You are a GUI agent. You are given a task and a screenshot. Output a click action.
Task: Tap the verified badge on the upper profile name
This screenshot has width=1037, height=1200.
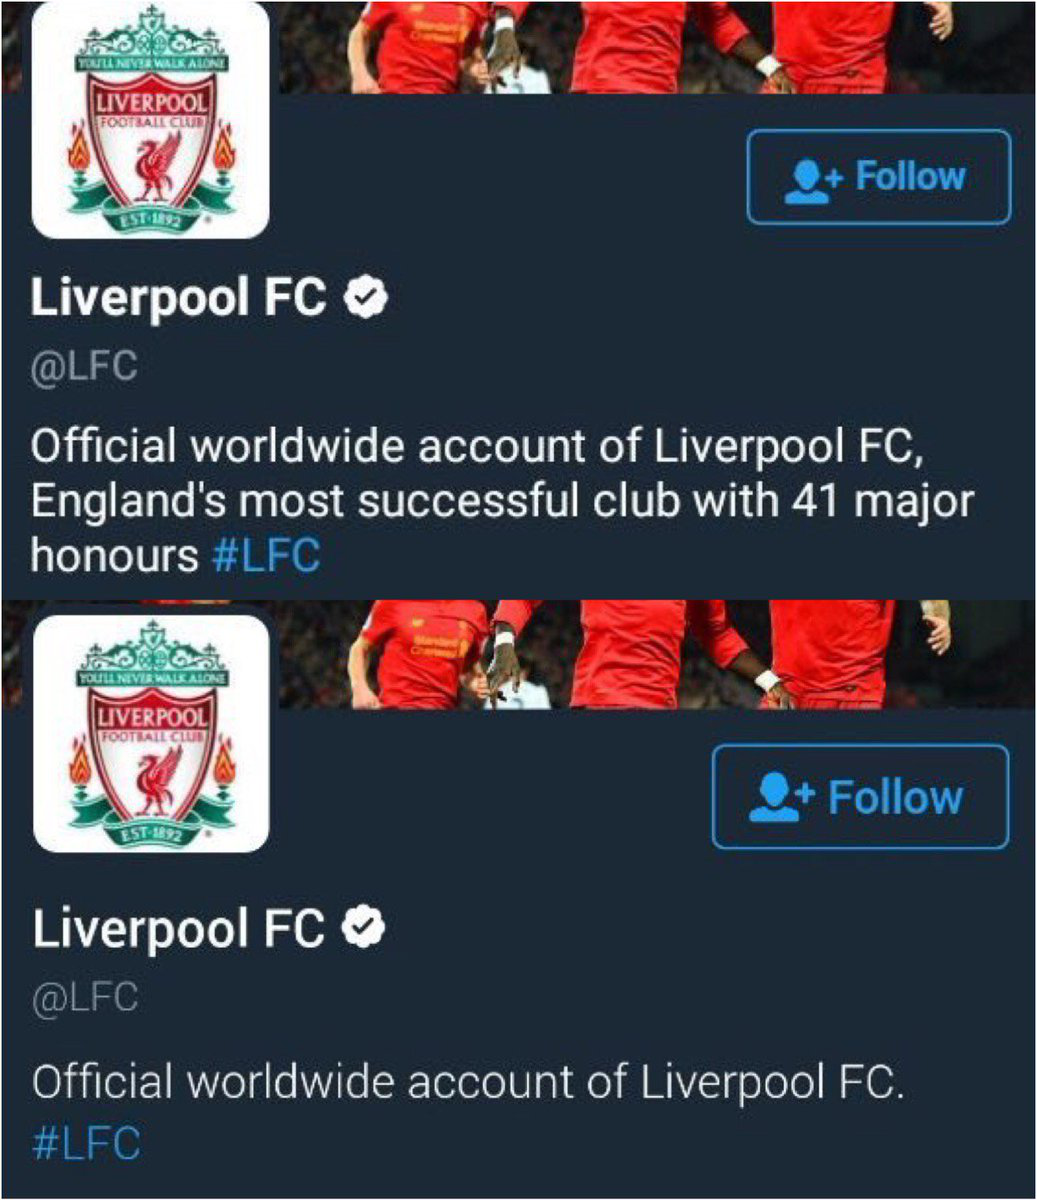coord(367,298)
